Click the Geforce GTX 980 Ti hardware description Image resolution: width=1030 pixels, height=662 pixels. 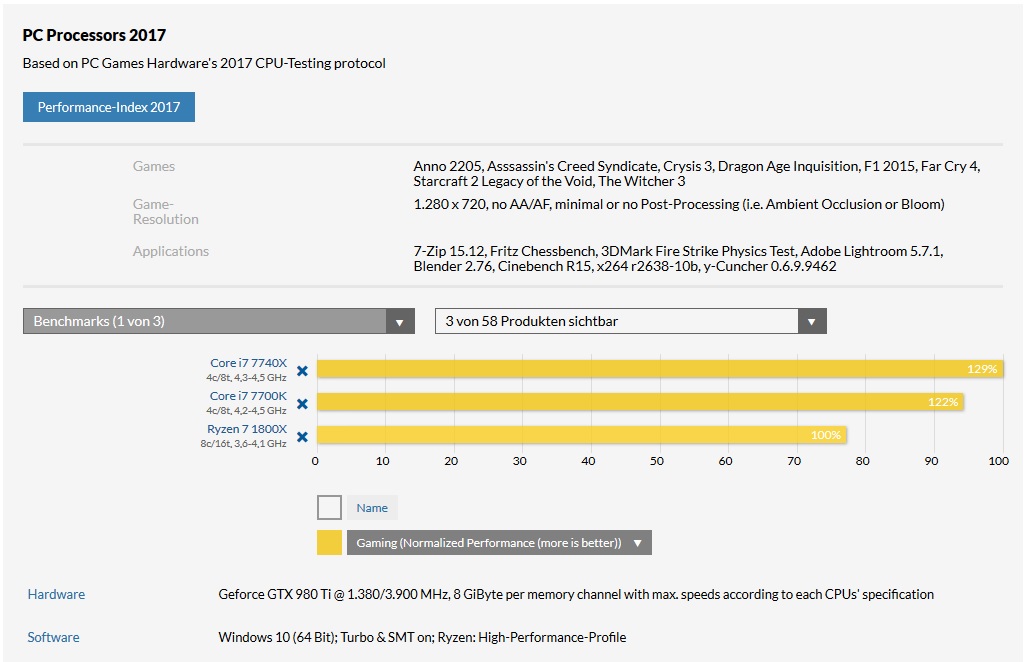point(576,594)
